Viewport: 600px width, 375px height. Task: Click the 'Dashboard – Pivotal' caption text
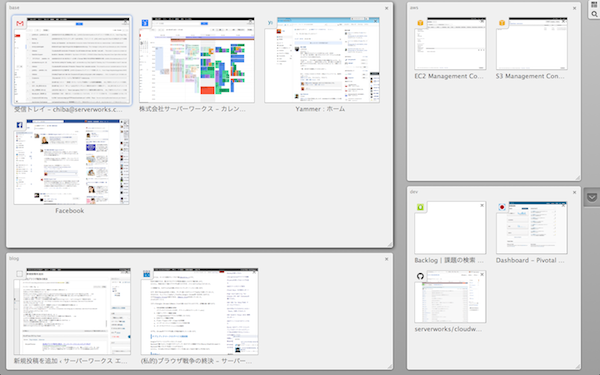(x=530, y=260)
